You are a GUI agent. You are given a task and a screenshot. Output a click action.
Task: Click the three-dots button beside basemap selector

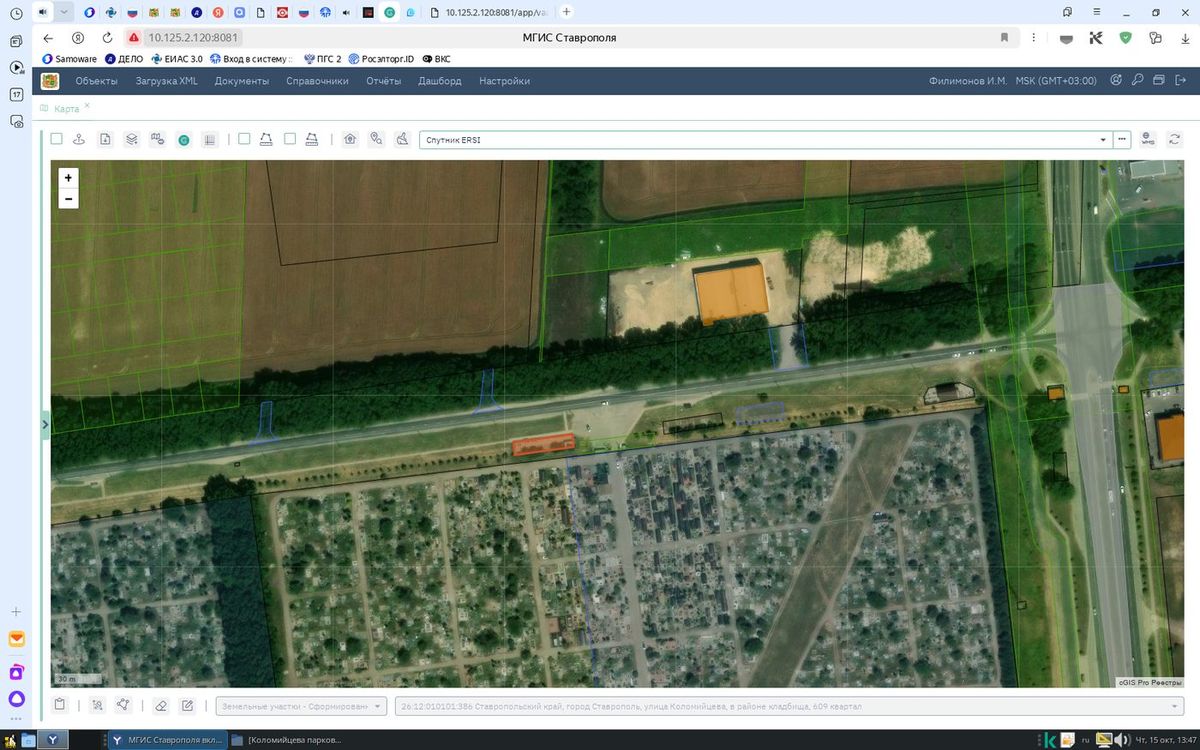pyautogui.click(x=1123, y=140)
